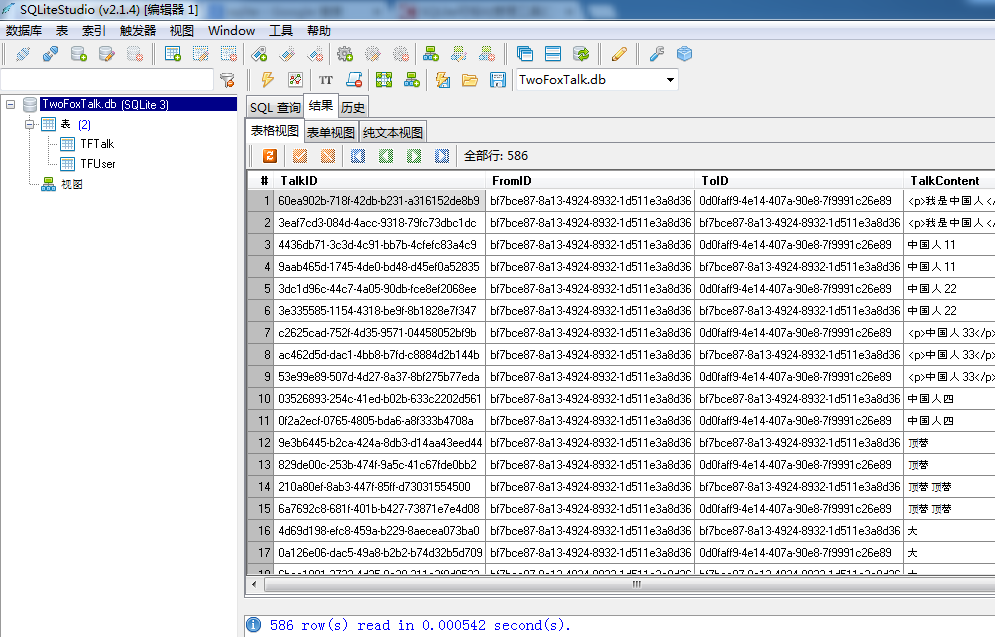Click the Execute and save lightning-disk icon
The image size is (995, 637).
(442, 80)
